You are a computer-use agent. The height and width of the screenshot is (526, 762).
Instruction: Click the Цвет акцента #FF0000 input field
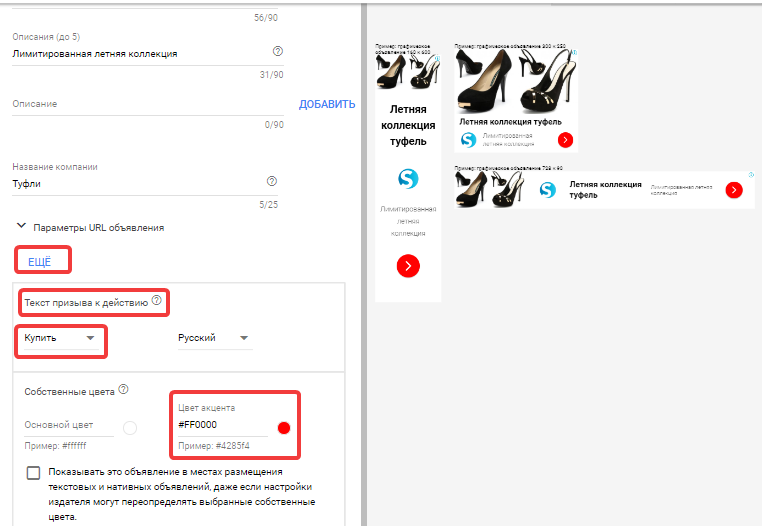(x=223, y=425)
